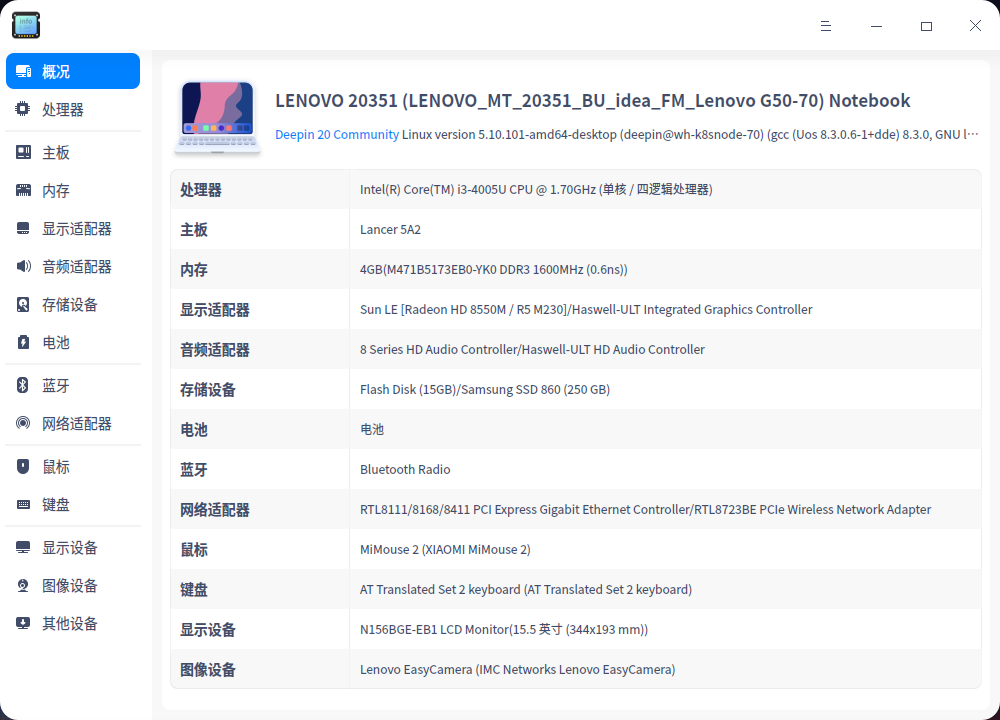Click the Deepin 20 Community link

coord(337,135)
